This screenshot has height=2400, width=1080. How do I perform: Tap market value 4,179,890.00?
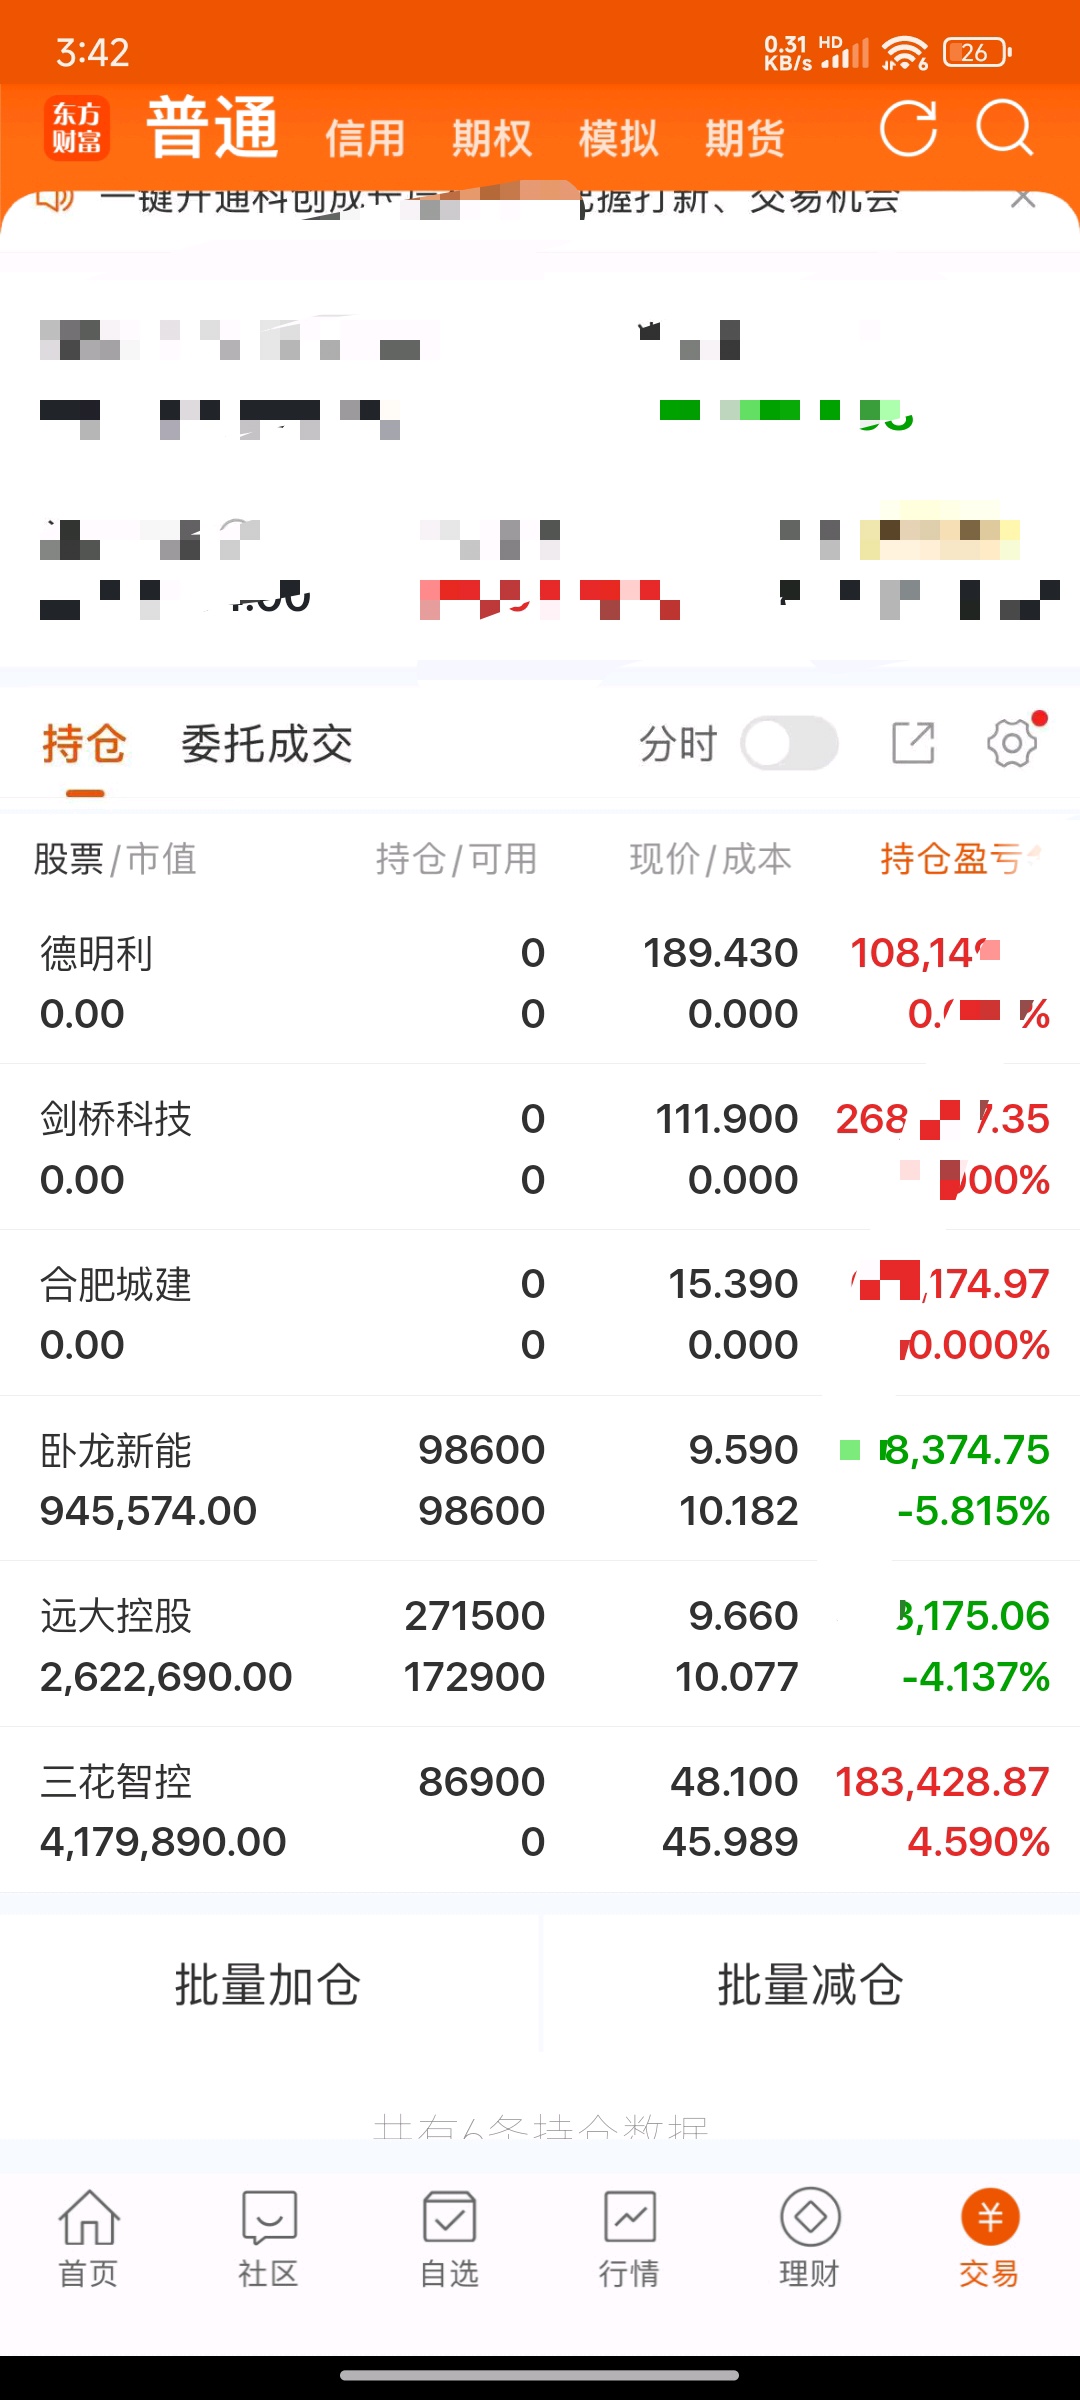(163, 1842)
